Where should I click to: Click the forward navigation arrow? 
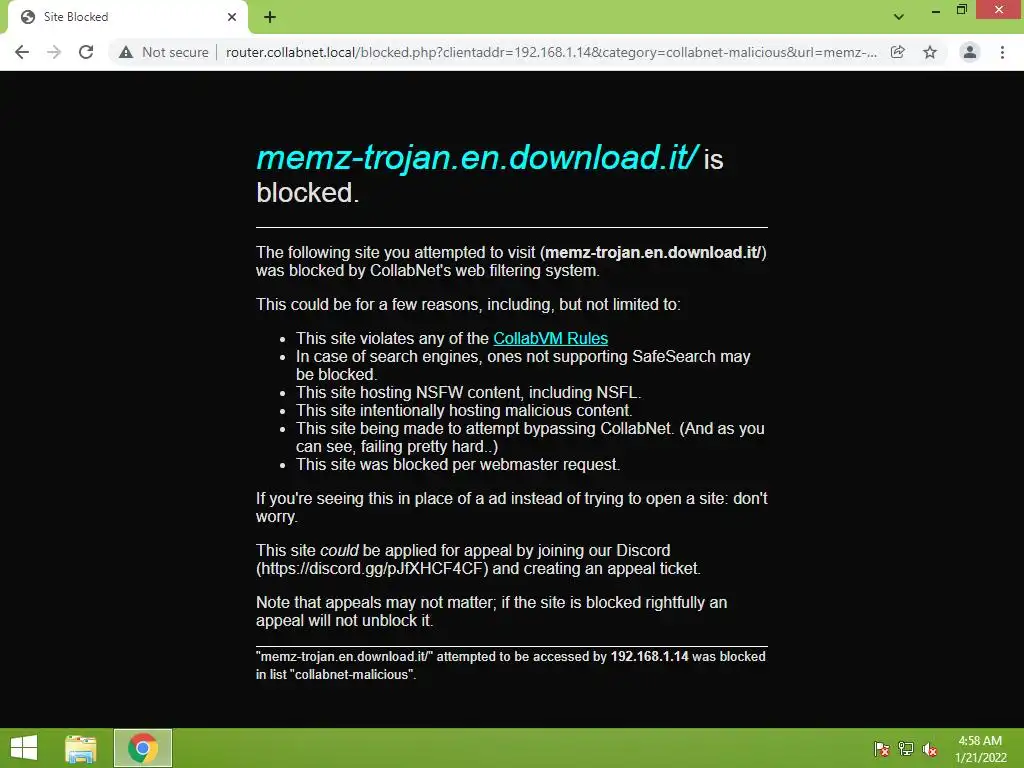click(x=54, y=52)
